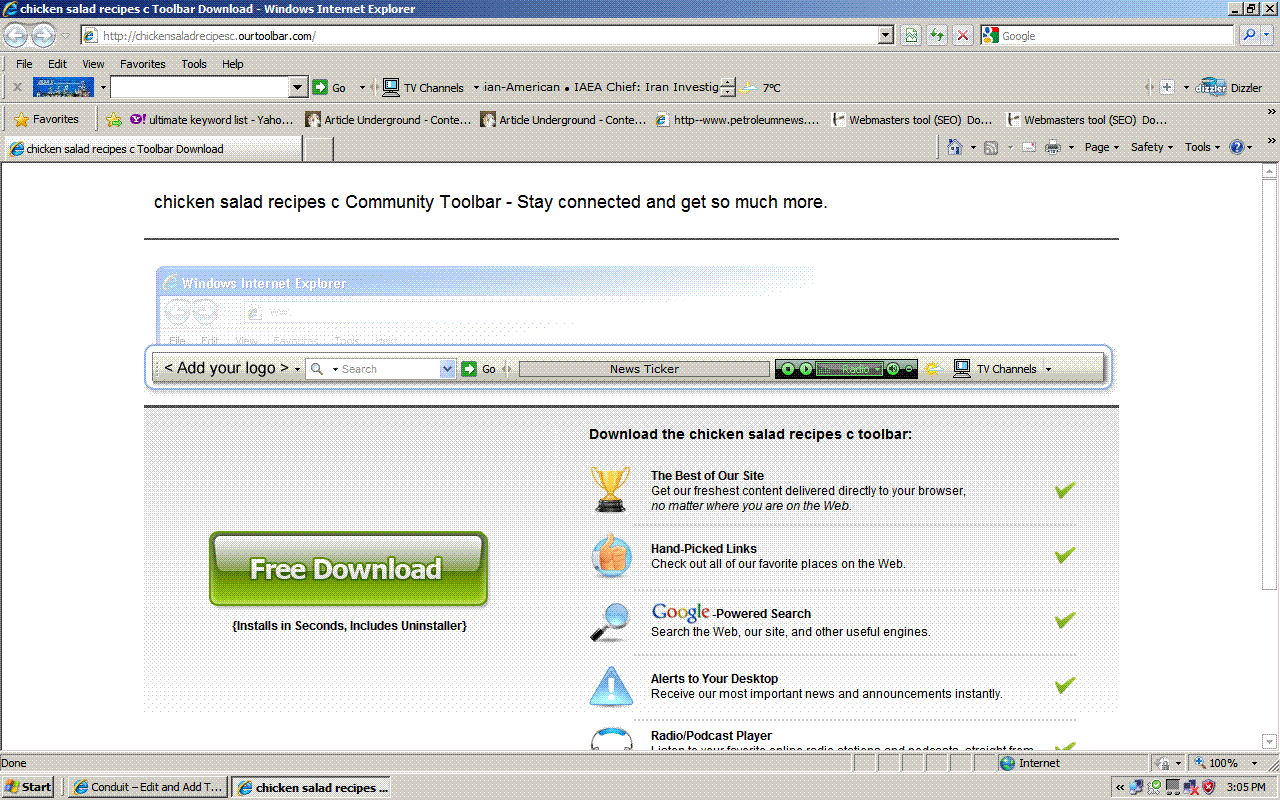Click the Compatibility View icon beside address bar
Viewport: 1280px width, 800px height.
pos(911,36)
